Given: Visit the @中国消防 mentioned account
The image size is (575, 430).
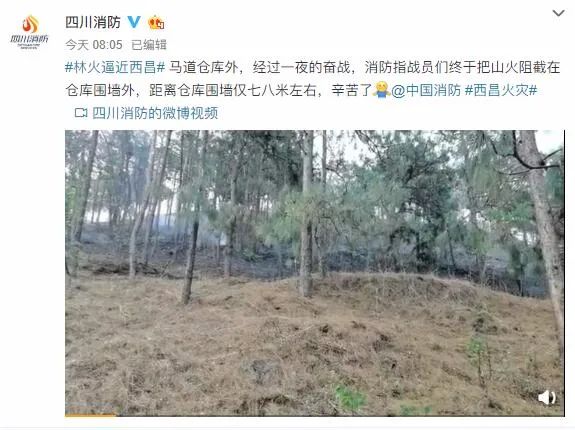Looking at the screenshot, I should click(x=426, y=90).
